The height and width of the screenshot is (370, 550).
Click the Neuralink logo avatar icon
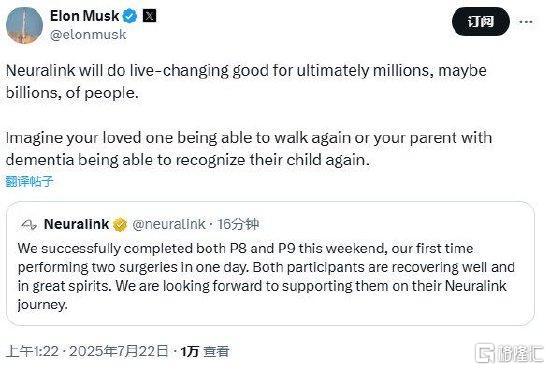click(29, 225)
